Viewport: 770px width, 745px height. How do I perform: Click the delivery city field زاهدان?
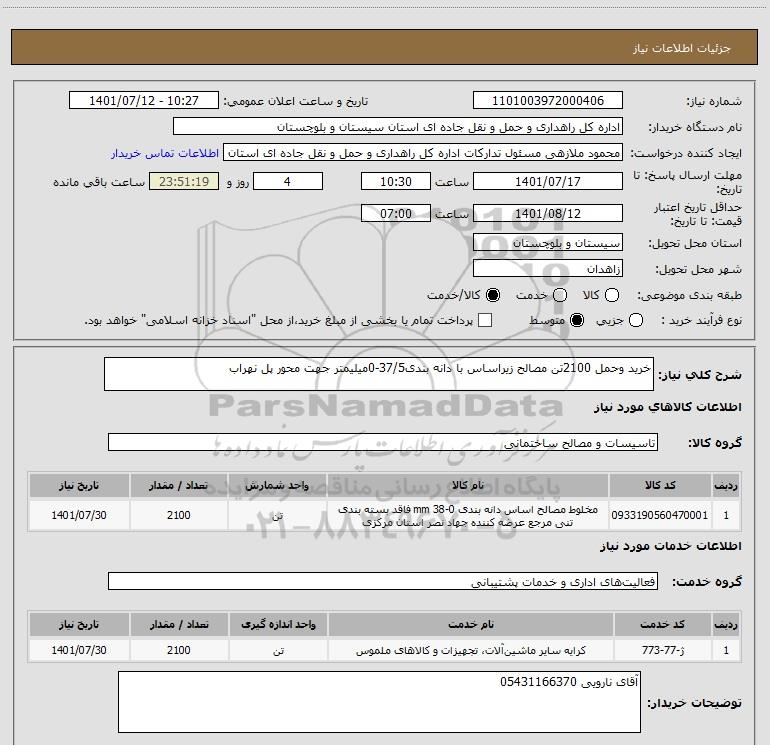548,269
